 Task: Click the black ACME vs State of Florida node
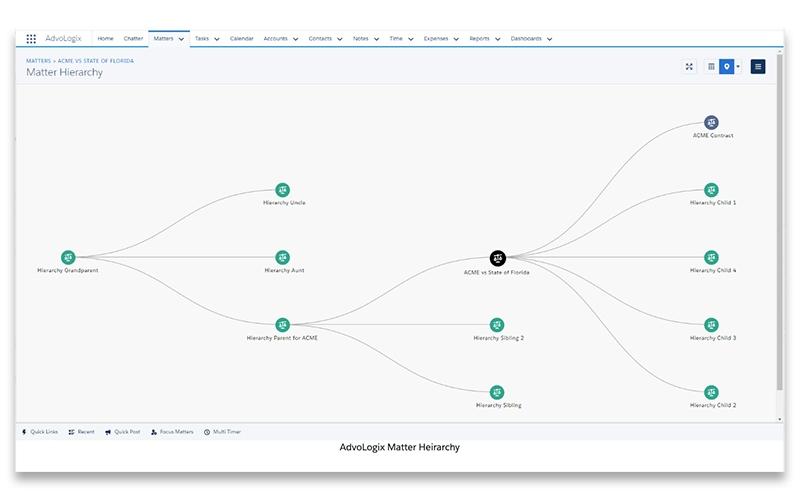(498, 258)
